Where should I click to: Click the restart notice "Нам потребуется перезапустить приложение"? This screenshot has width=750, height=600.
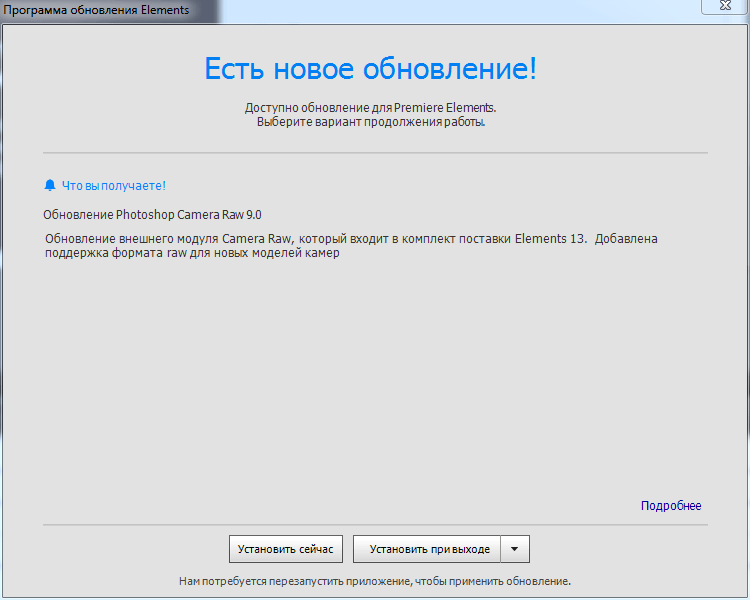tap(295, 581)
